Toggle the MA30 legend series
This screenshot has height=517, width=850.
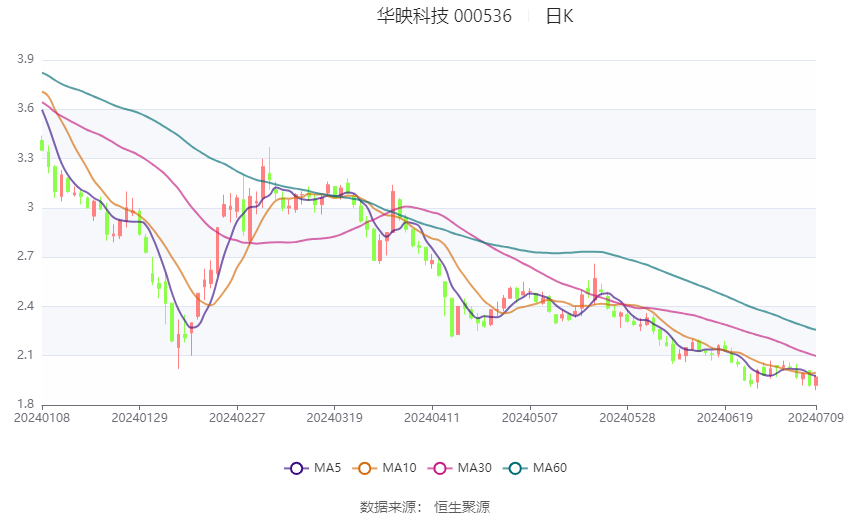click(x=460, y=468)
